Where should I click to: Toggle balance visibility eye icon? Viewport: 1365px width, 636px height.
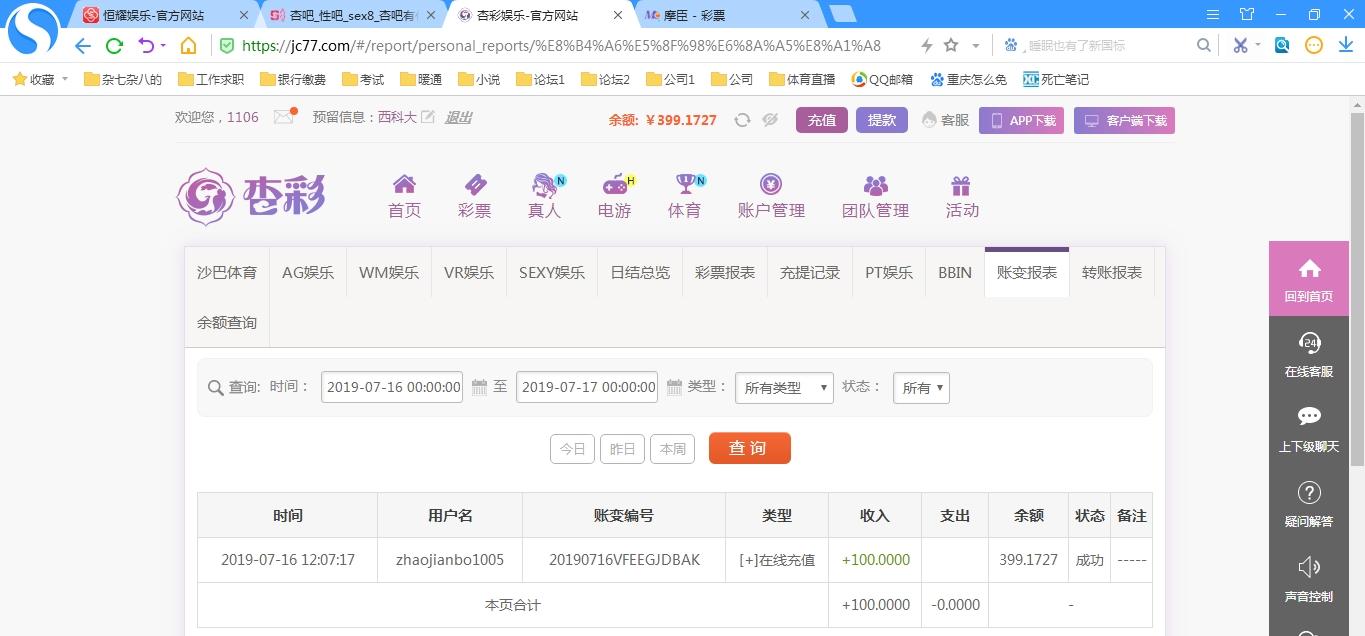[x=770, y=120]
